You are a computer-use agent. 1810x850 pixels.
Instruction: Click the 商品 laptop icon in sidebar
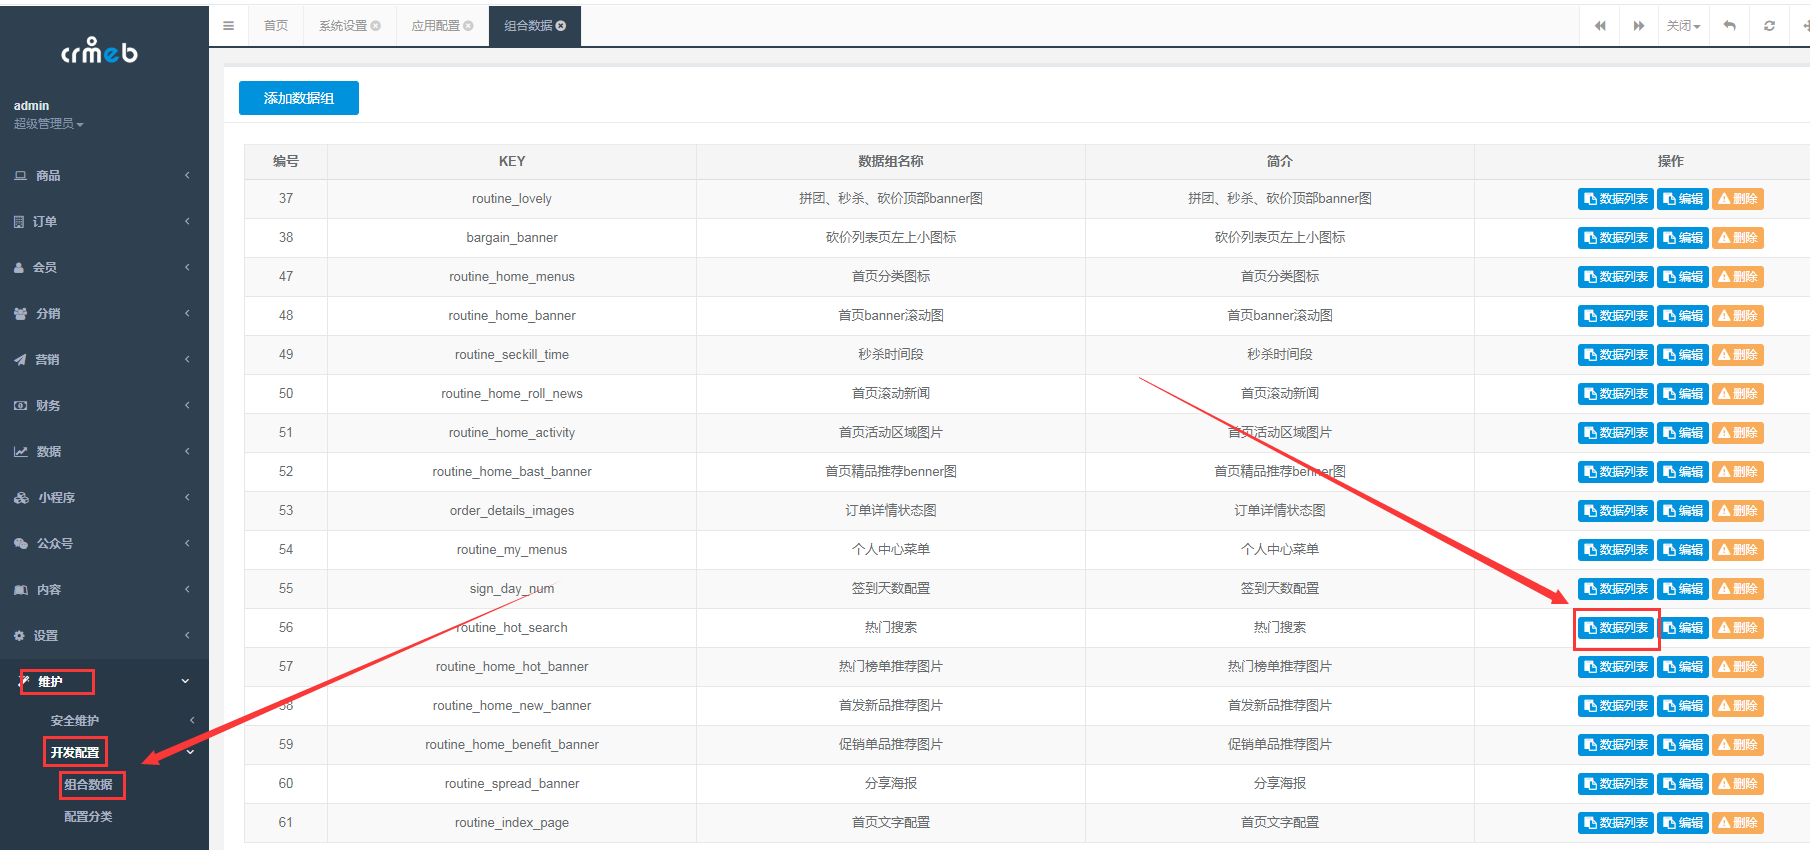click(x=20, y=175)
